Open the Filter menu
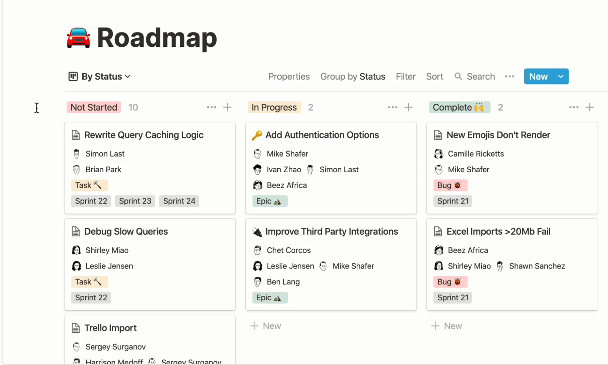This screenshot has width=608, height=365. click(x=406, y=76)
